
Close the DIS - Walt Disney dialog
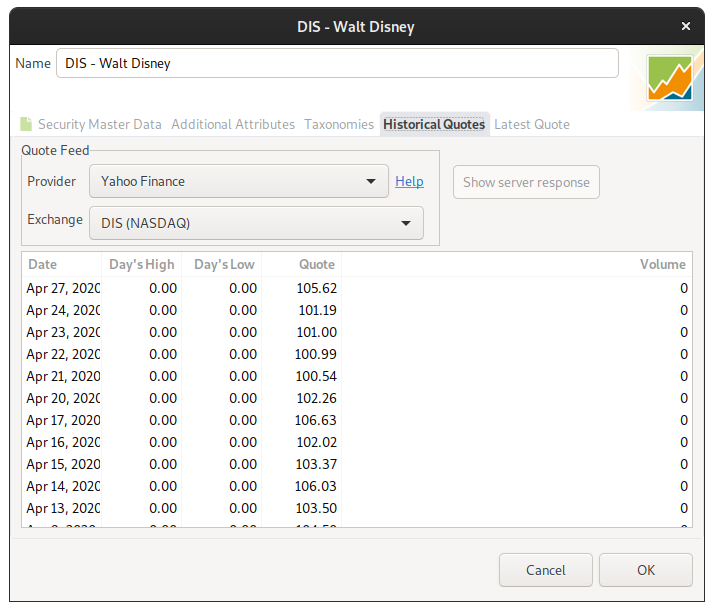tap(686, 26)
